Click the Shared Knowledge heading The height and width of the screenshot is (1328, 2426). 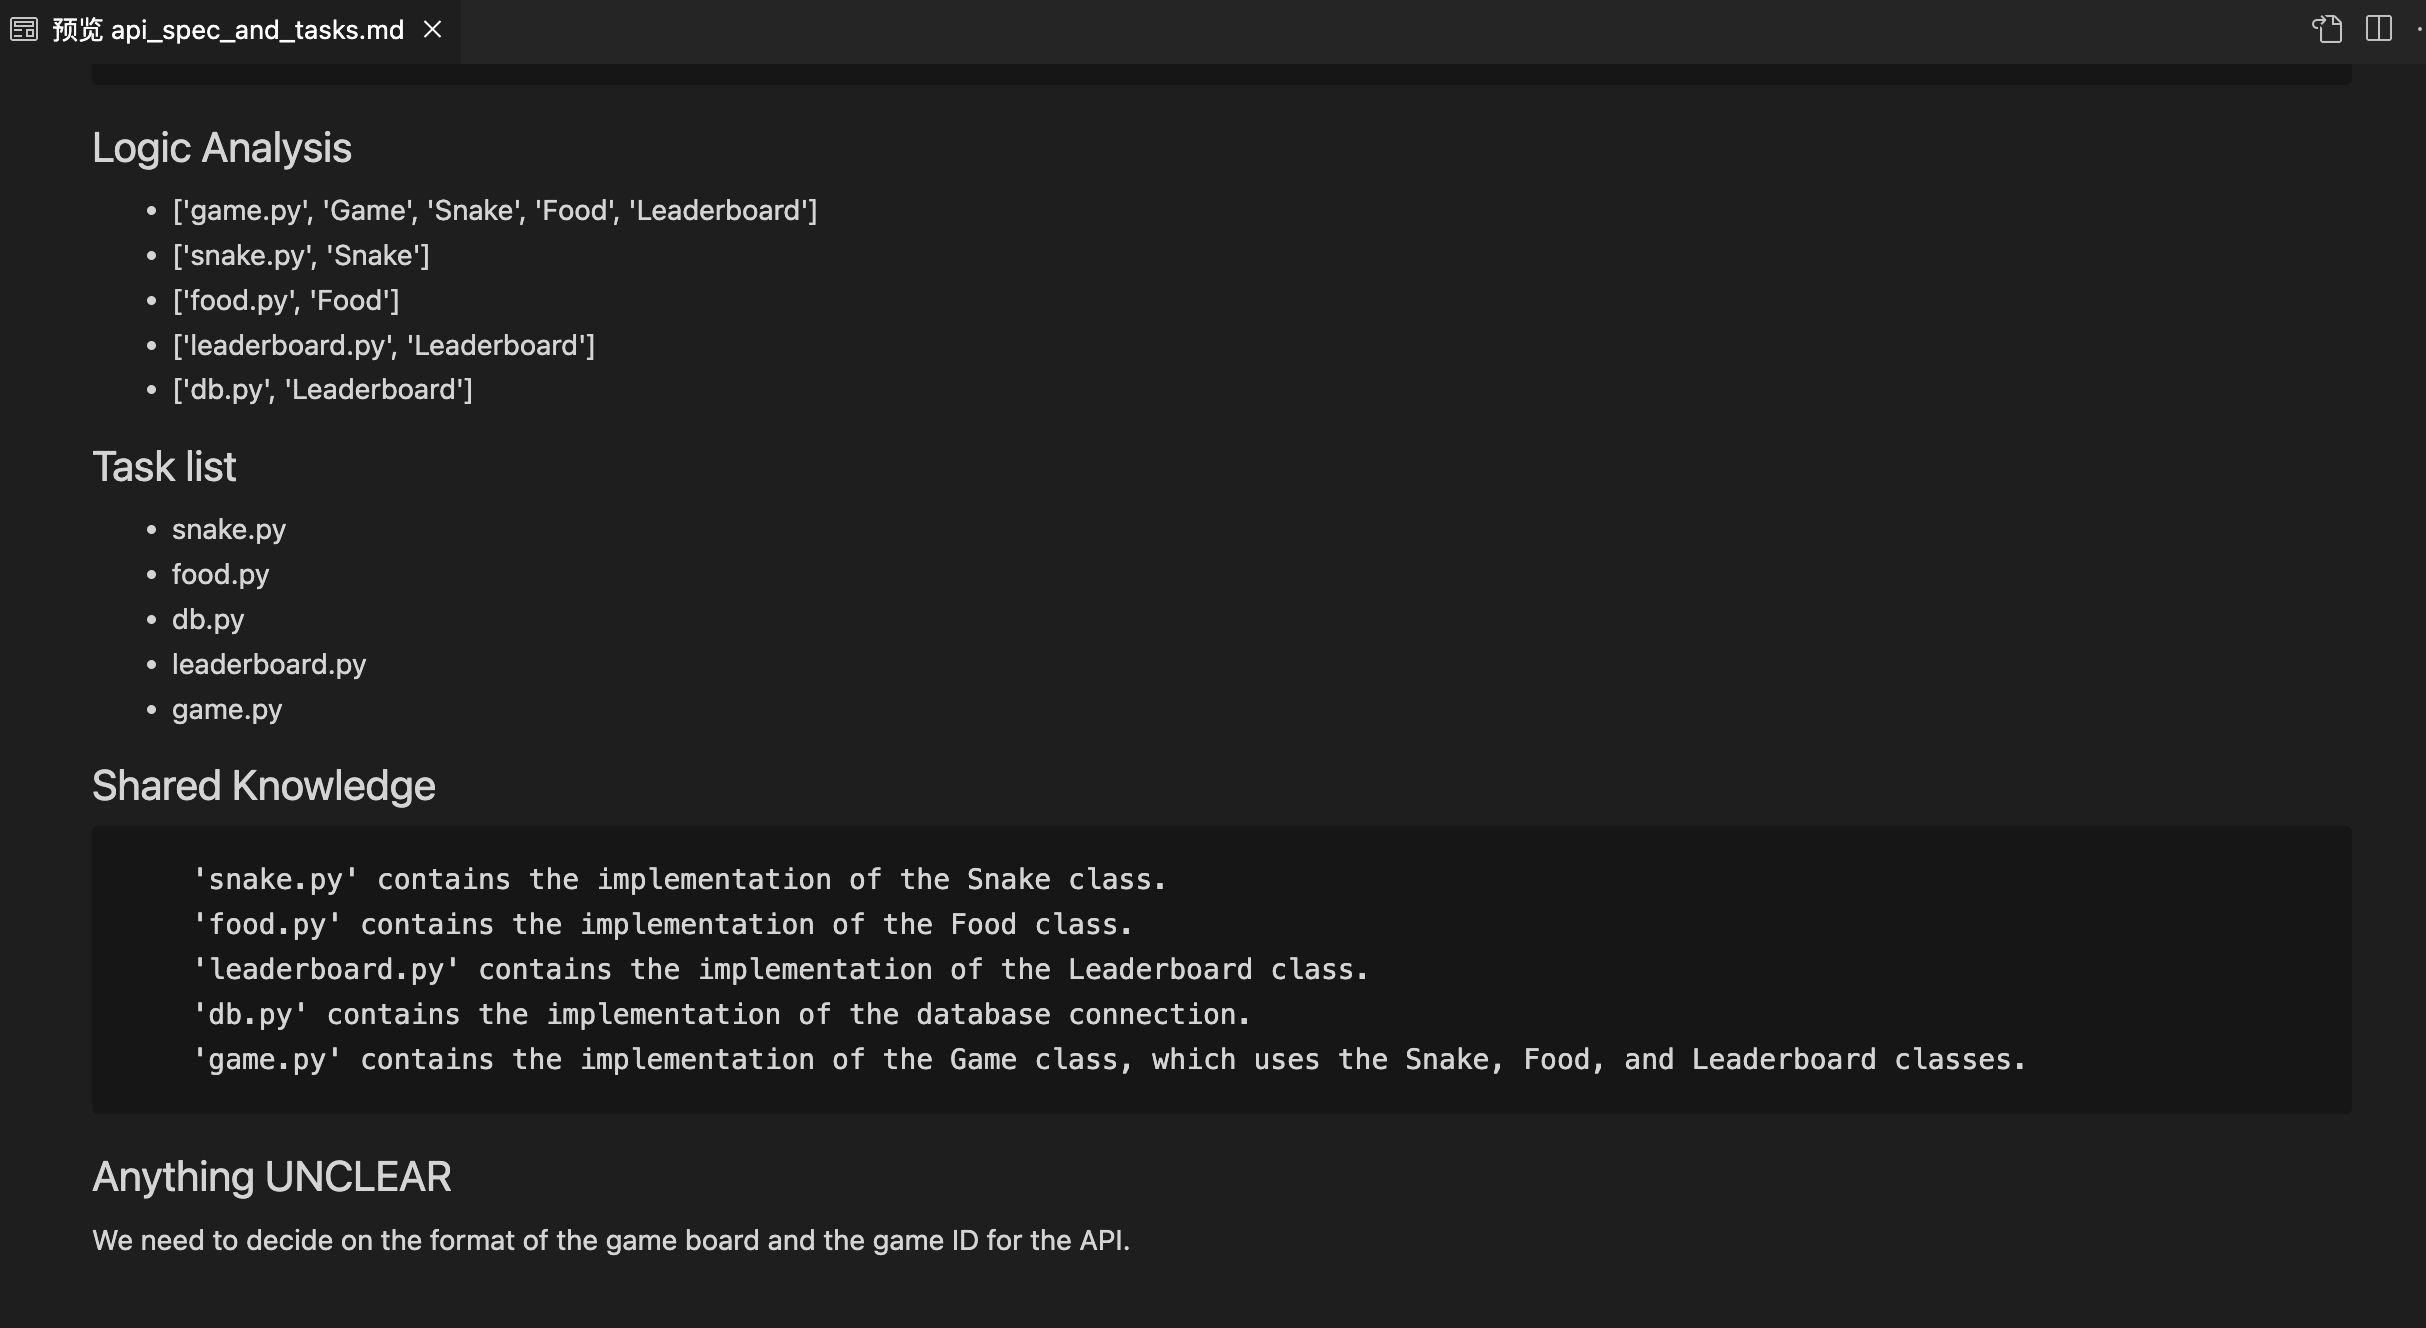[264, 786]
